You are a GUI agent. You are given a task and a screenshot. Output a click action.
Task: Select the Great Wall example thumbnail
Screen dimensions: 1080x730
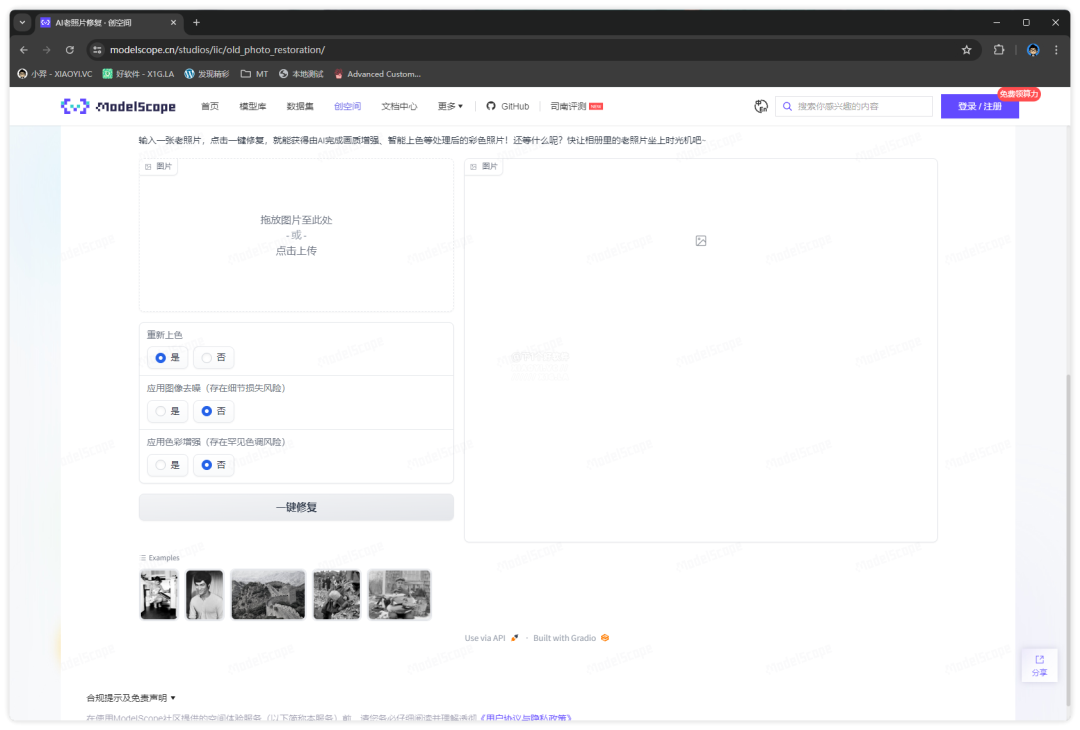[268, 594]
